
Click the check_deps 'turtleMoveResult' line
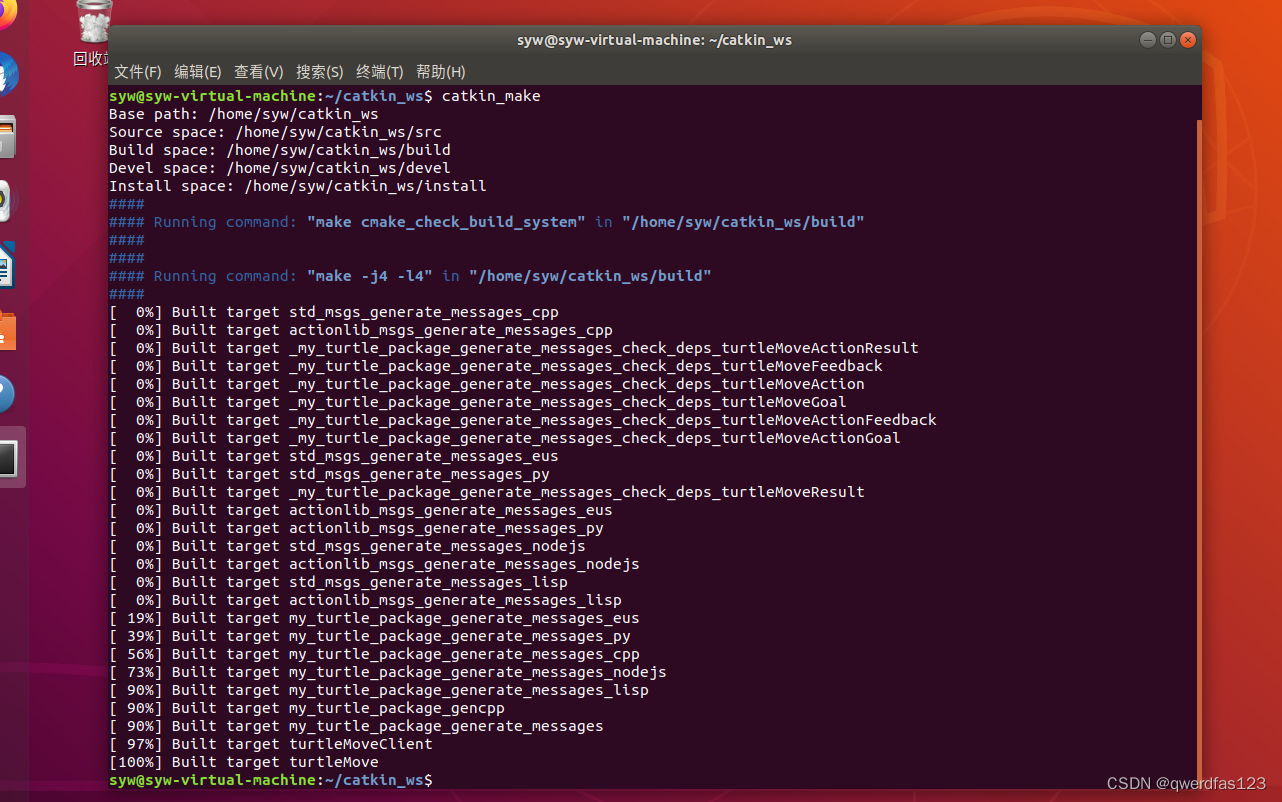pyautogui.click(x=487, y=492)
